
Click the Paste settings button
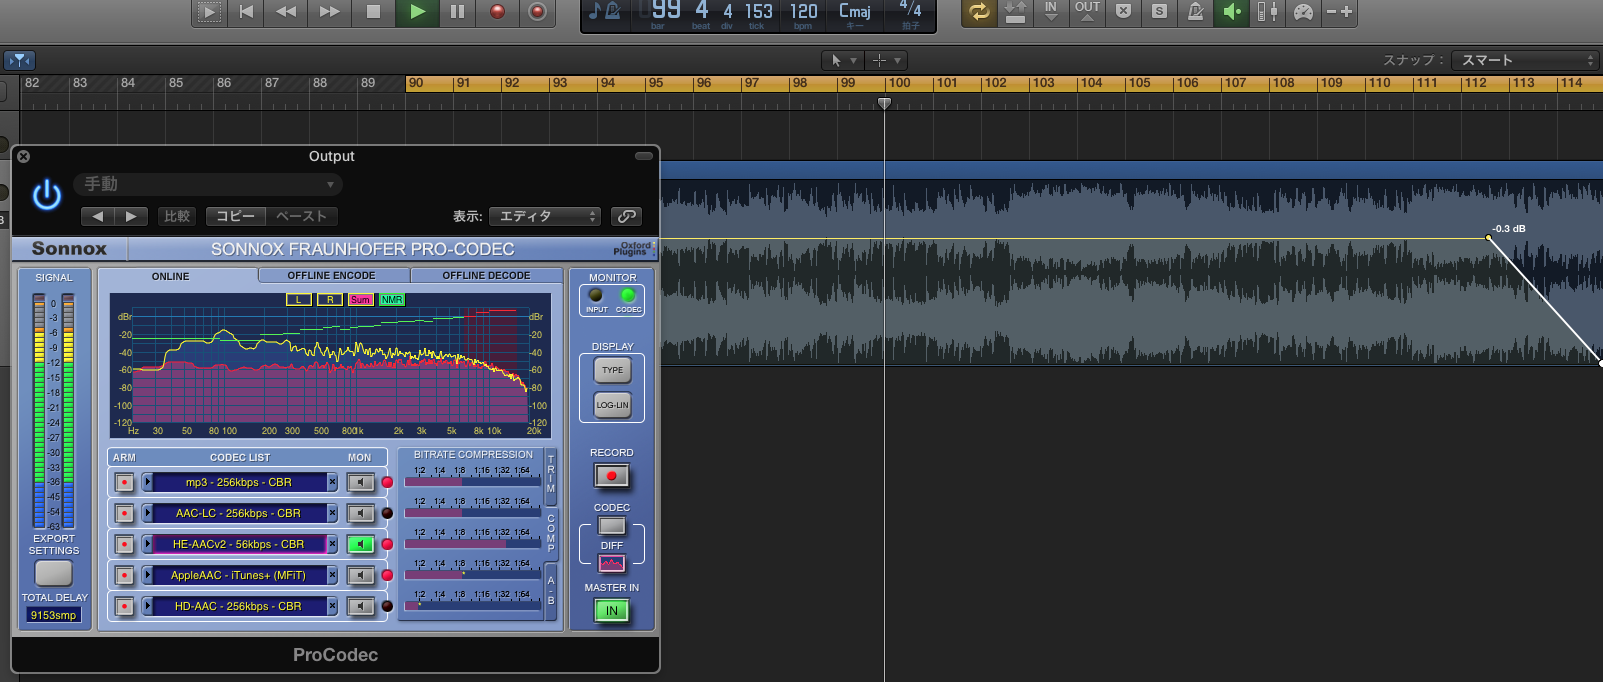[302, 216]
